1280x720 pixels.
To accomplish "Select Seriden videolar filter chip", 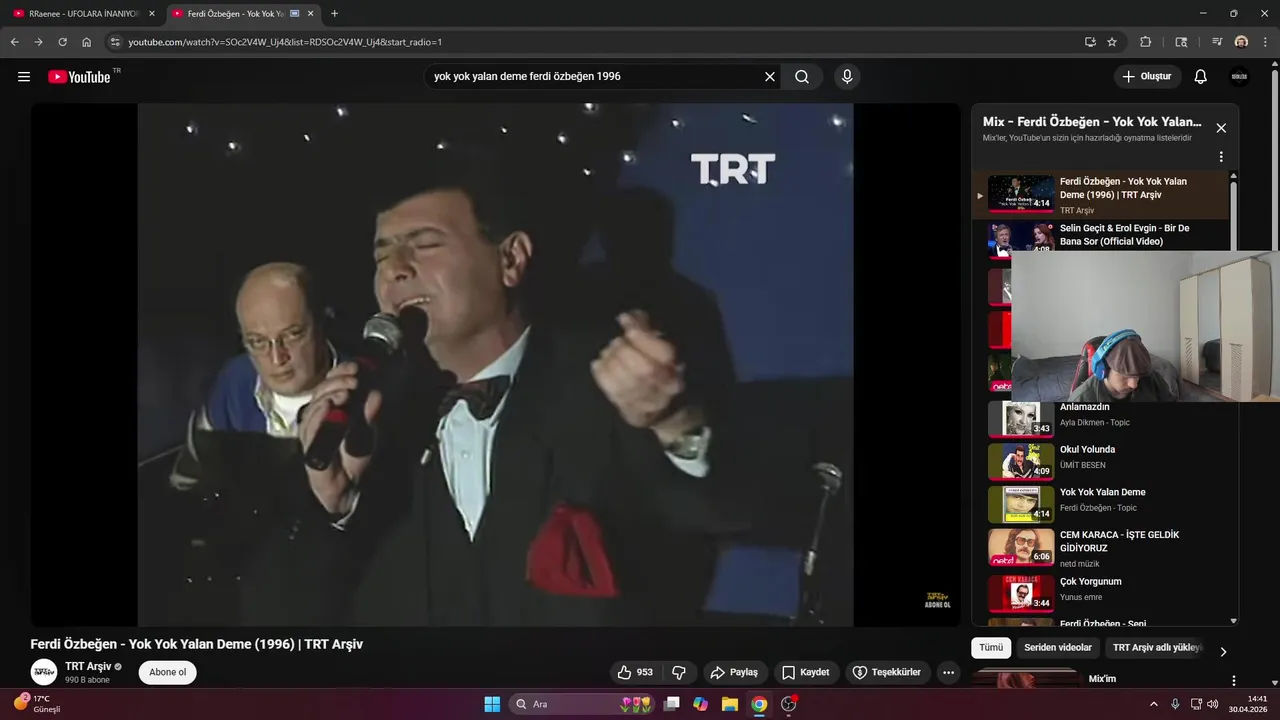I will click(x=1058, y=648).
